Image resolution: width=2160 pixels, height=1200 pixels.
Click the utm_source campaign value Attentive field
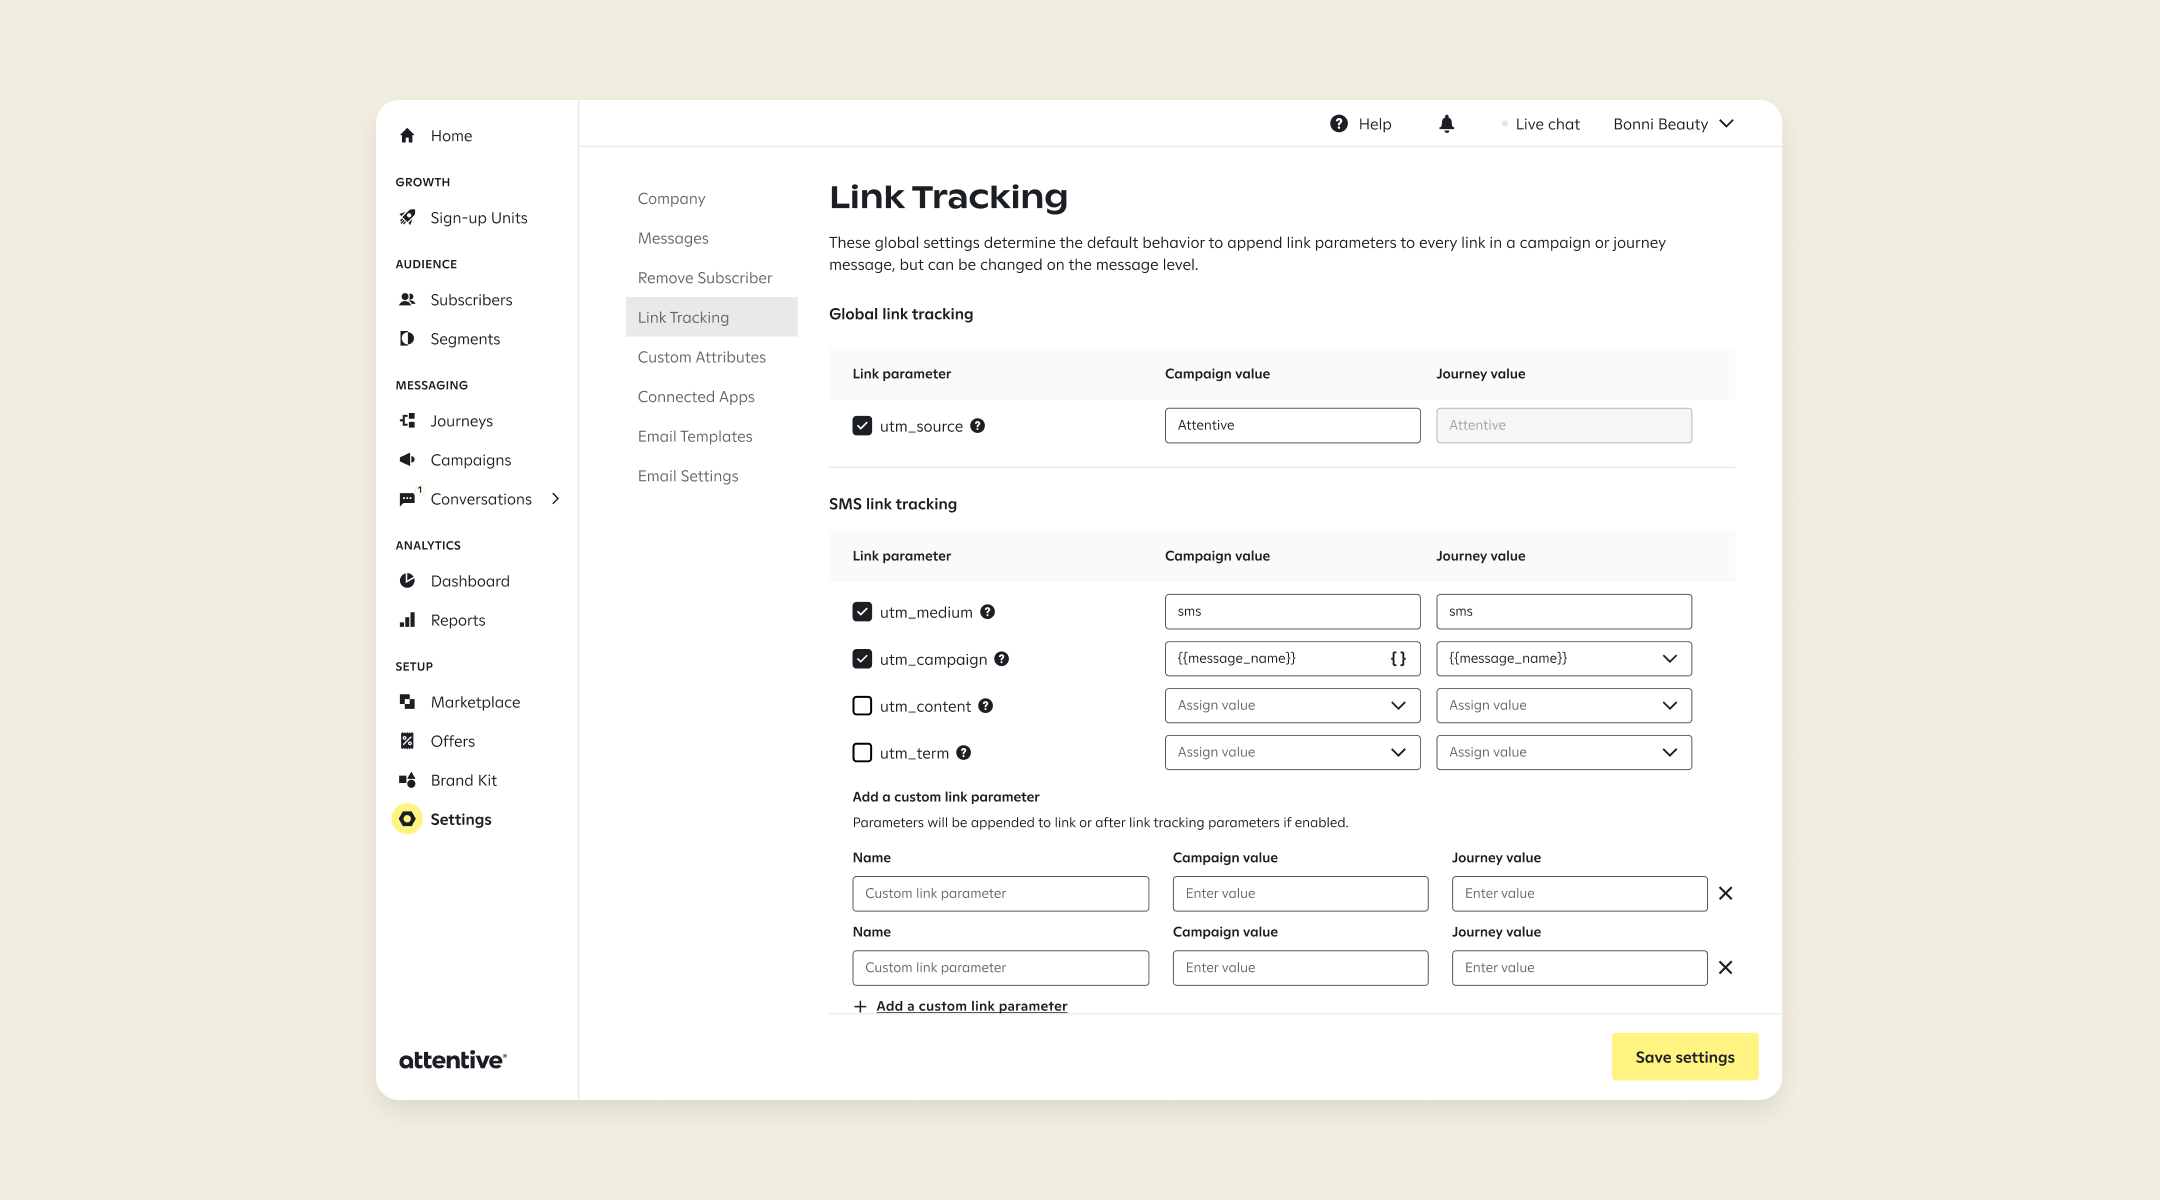point(1292,426)
